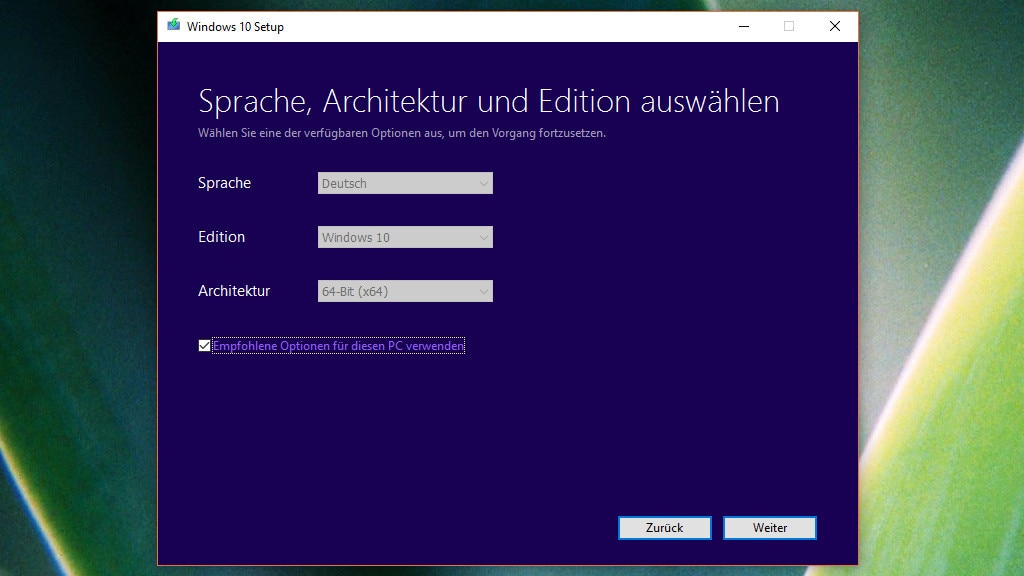Viewport: 1024px width, 576px height.
Task: Close the Windows 10 Setup window
Action: [835, 26]
